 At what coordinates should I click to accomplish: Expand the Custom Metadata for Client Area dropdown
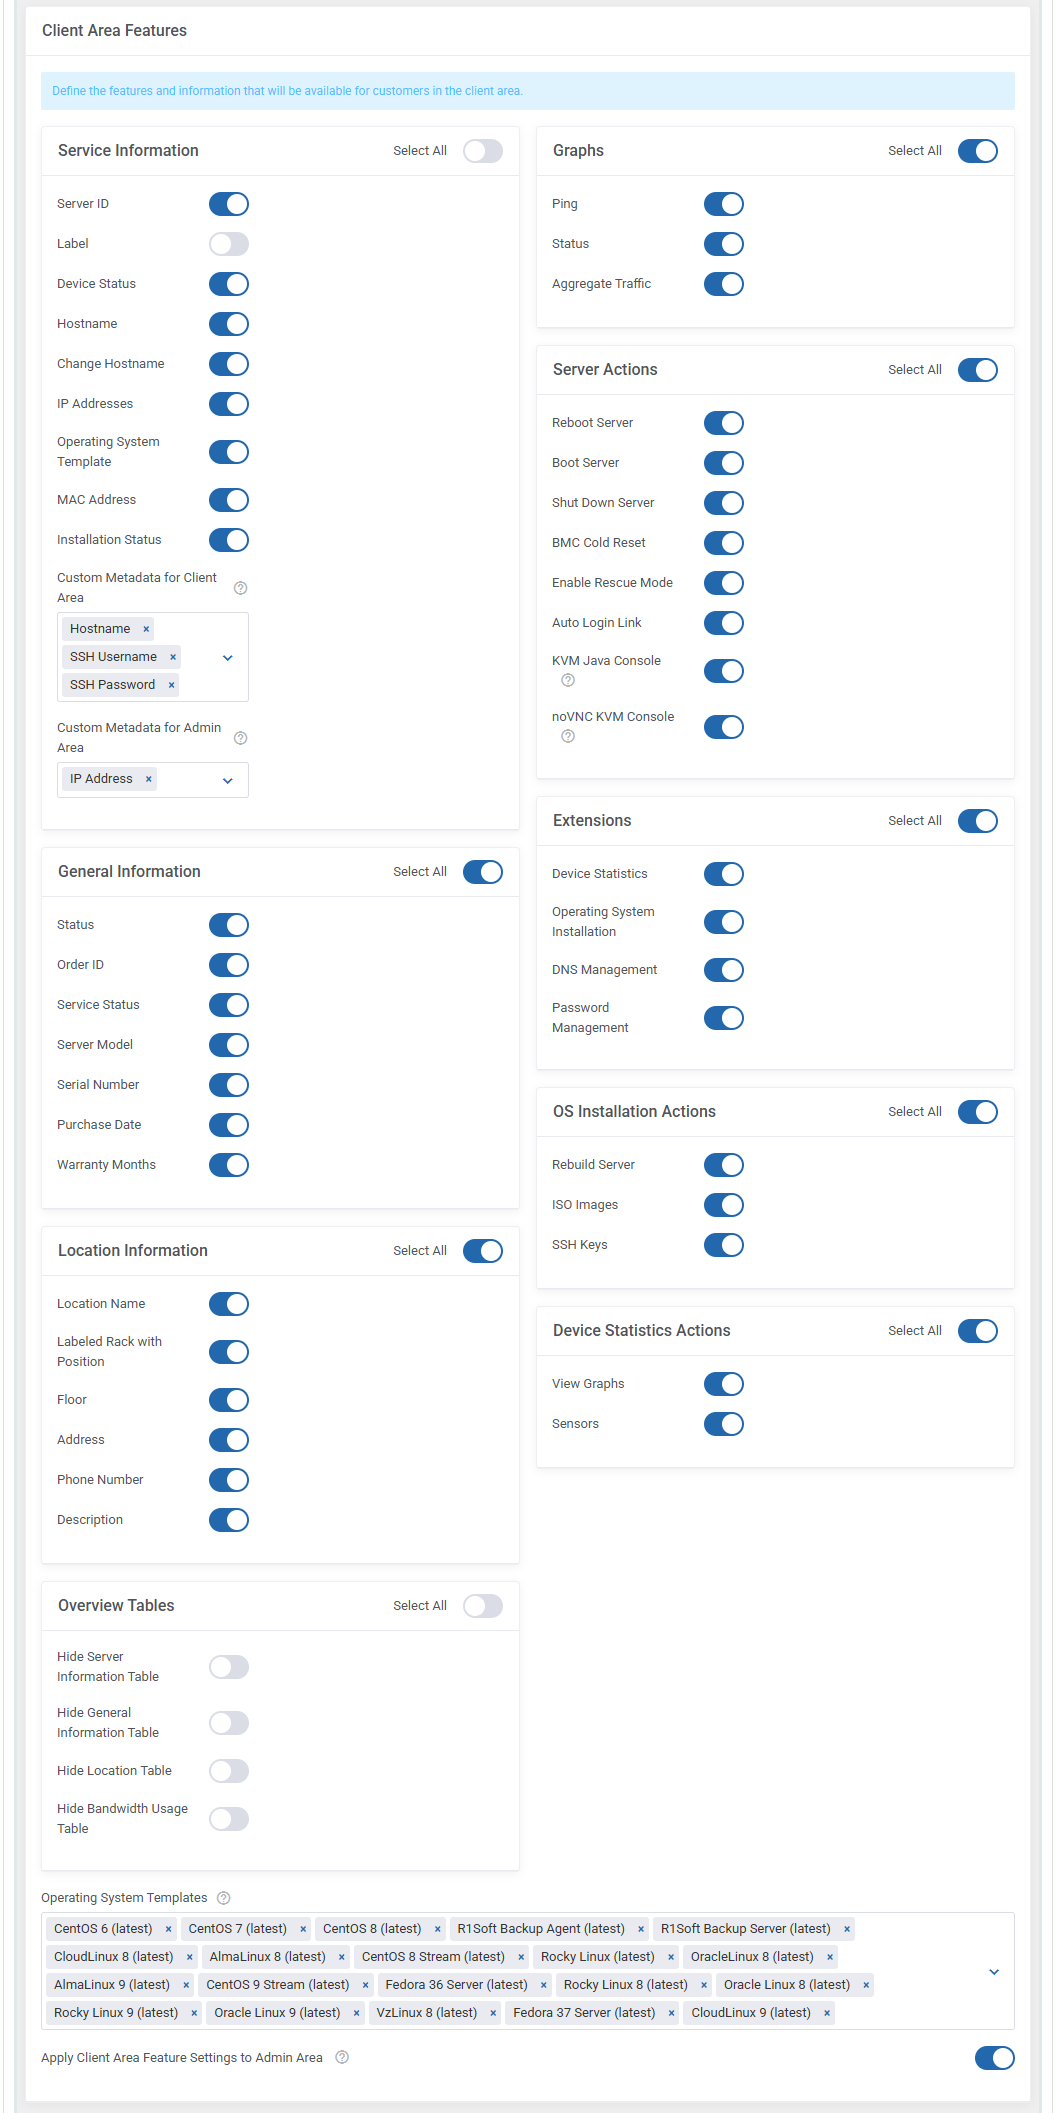click(x=228, y=658)
